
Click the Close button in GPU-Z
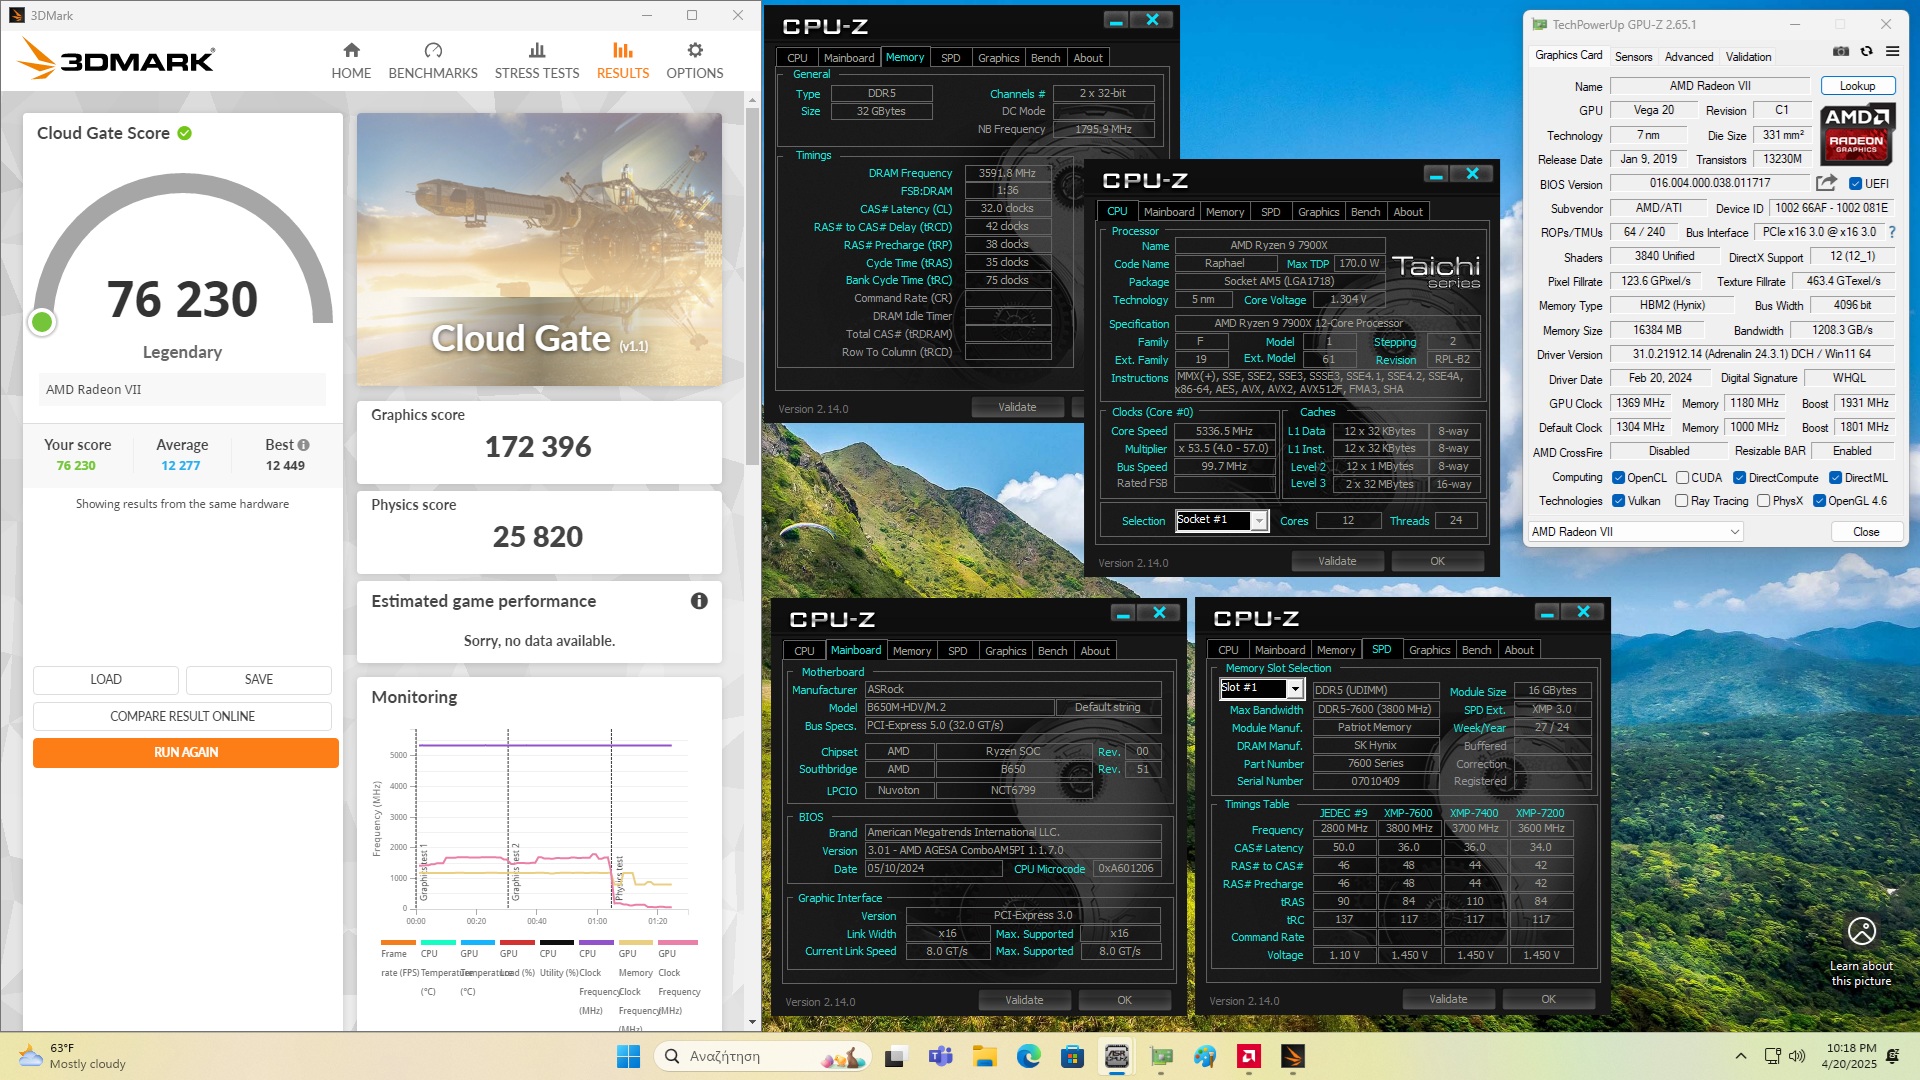[1866, 532]
